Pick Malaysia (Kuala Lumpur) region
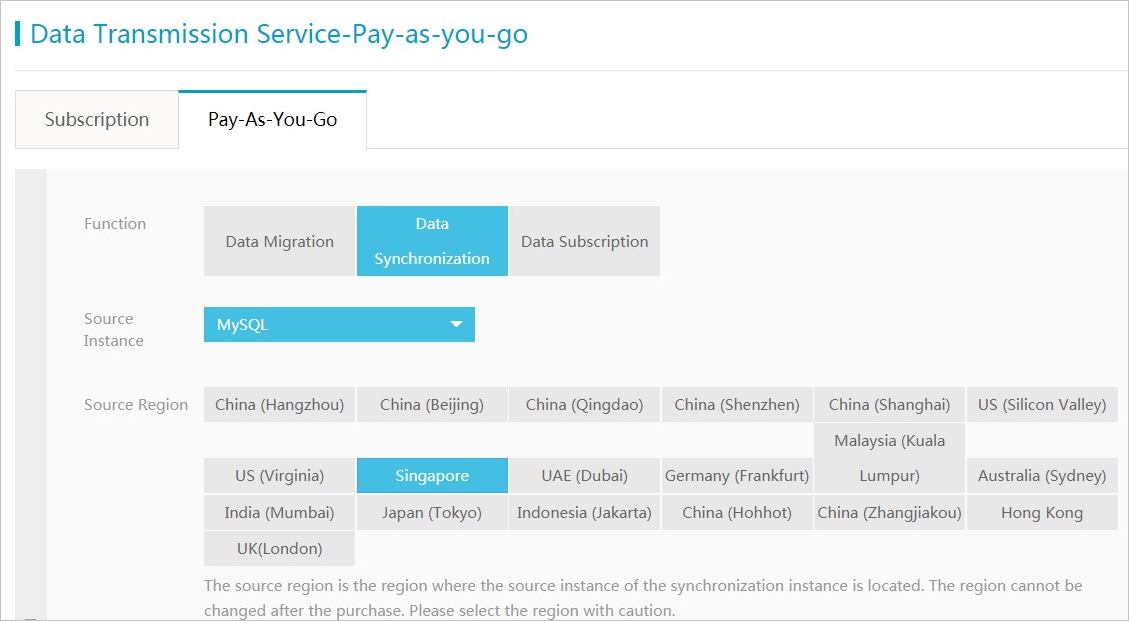This screenshot has height=621, width=1129. tap(889, 458)
